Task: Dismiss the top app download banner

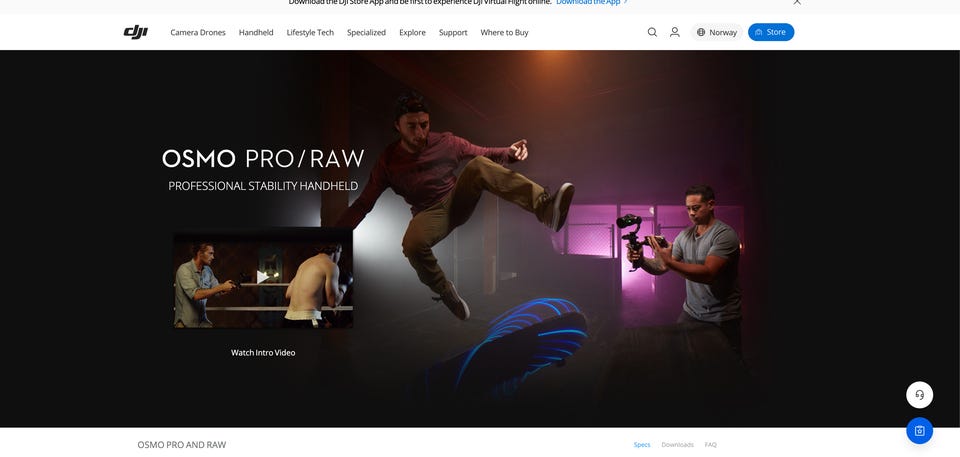Action: click(x=797, y=2)
